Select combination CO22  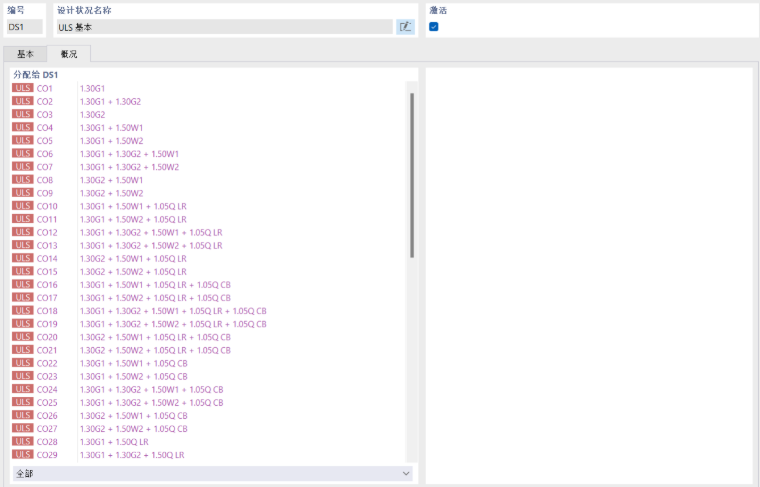pyautogui.click(x=208, y=363)
